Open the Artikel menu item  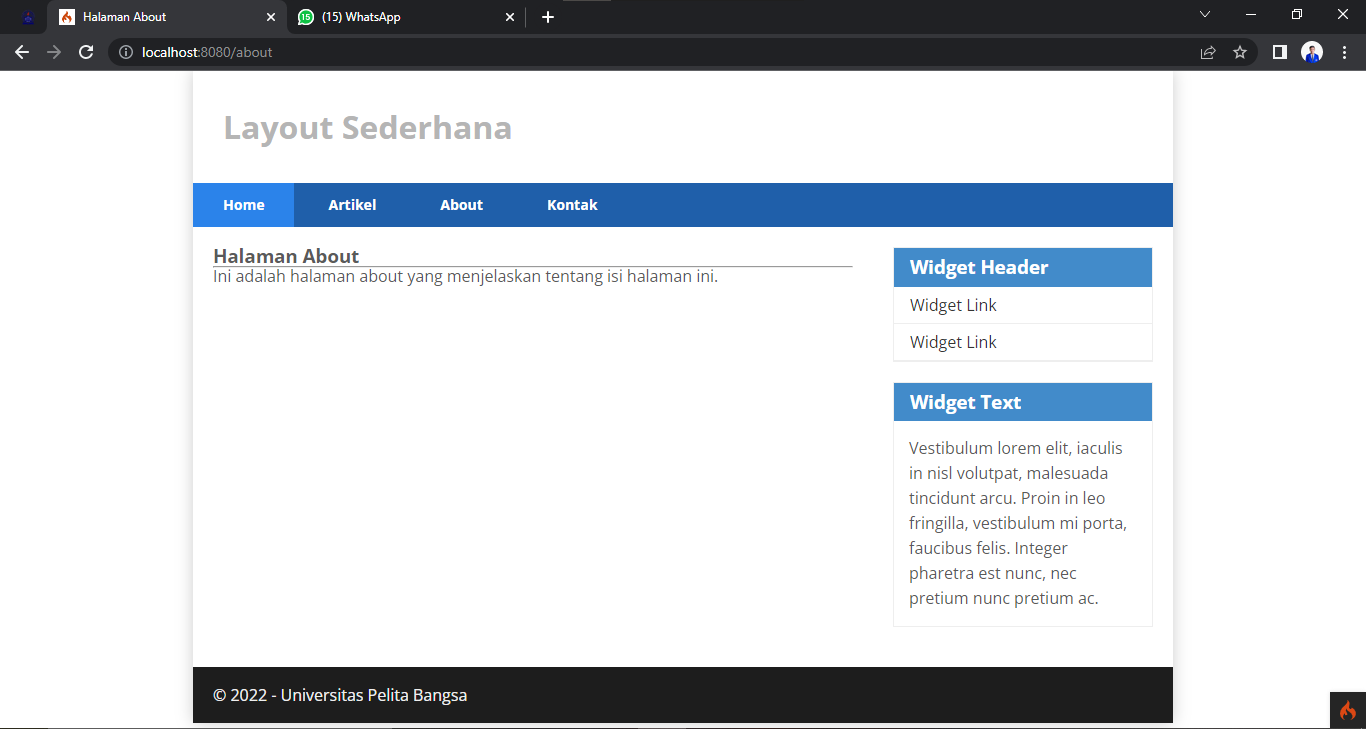pos(352,204)
